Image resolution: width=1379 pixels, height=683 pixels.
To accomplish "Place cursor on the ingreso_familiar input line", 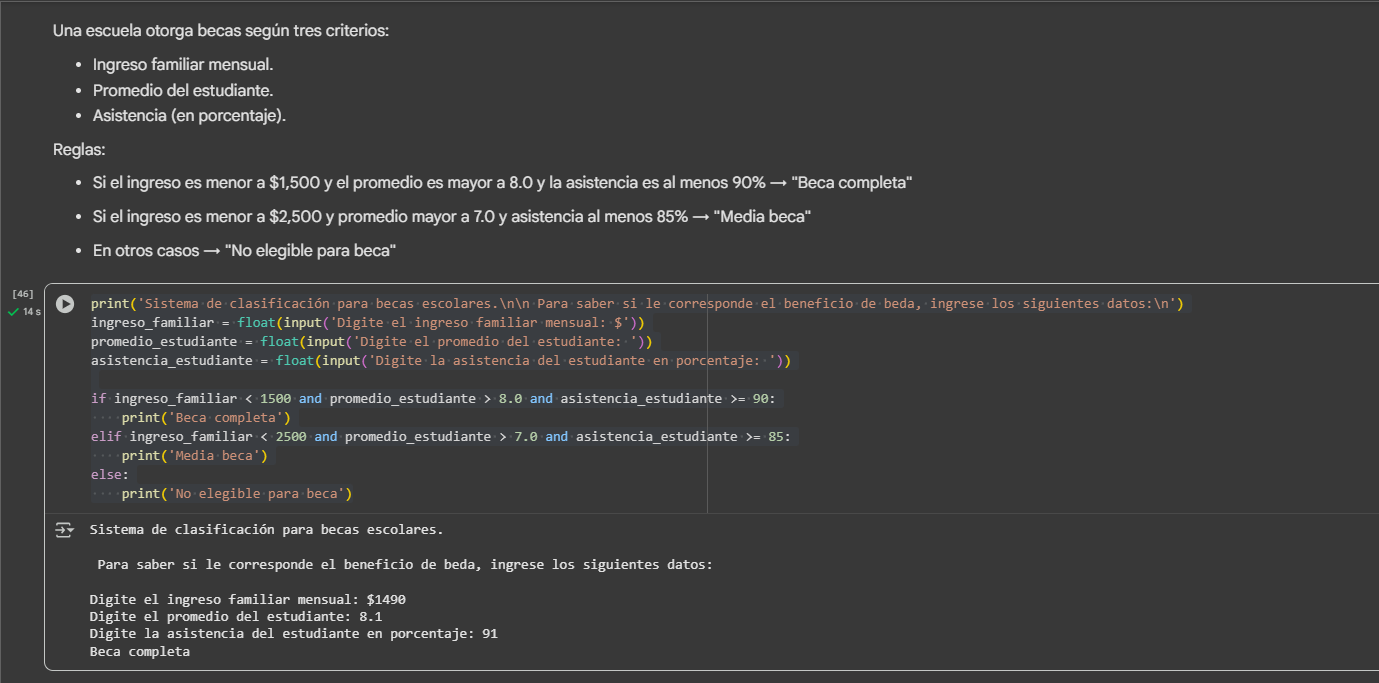I will pyautogui.click(x=370, y=323).
